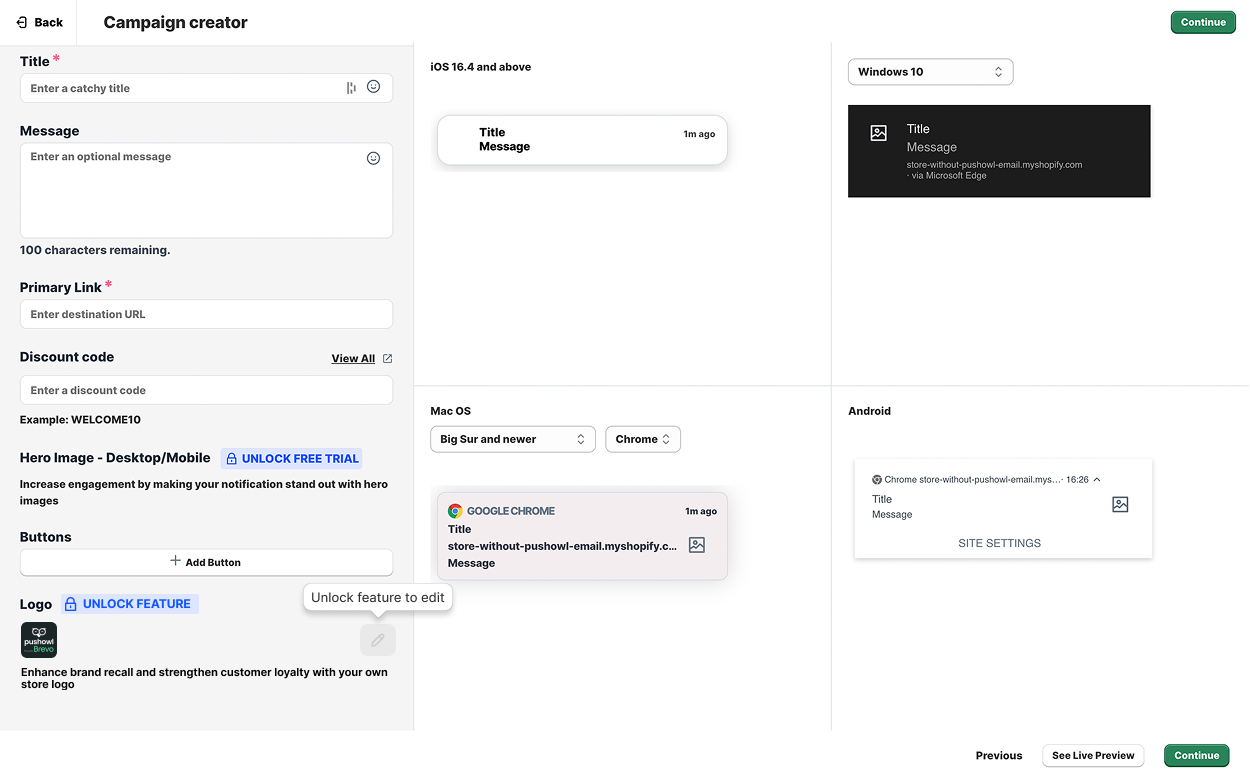Open the Big Sur and newer dropdown
1250x780 pixels.
[512, 439]
